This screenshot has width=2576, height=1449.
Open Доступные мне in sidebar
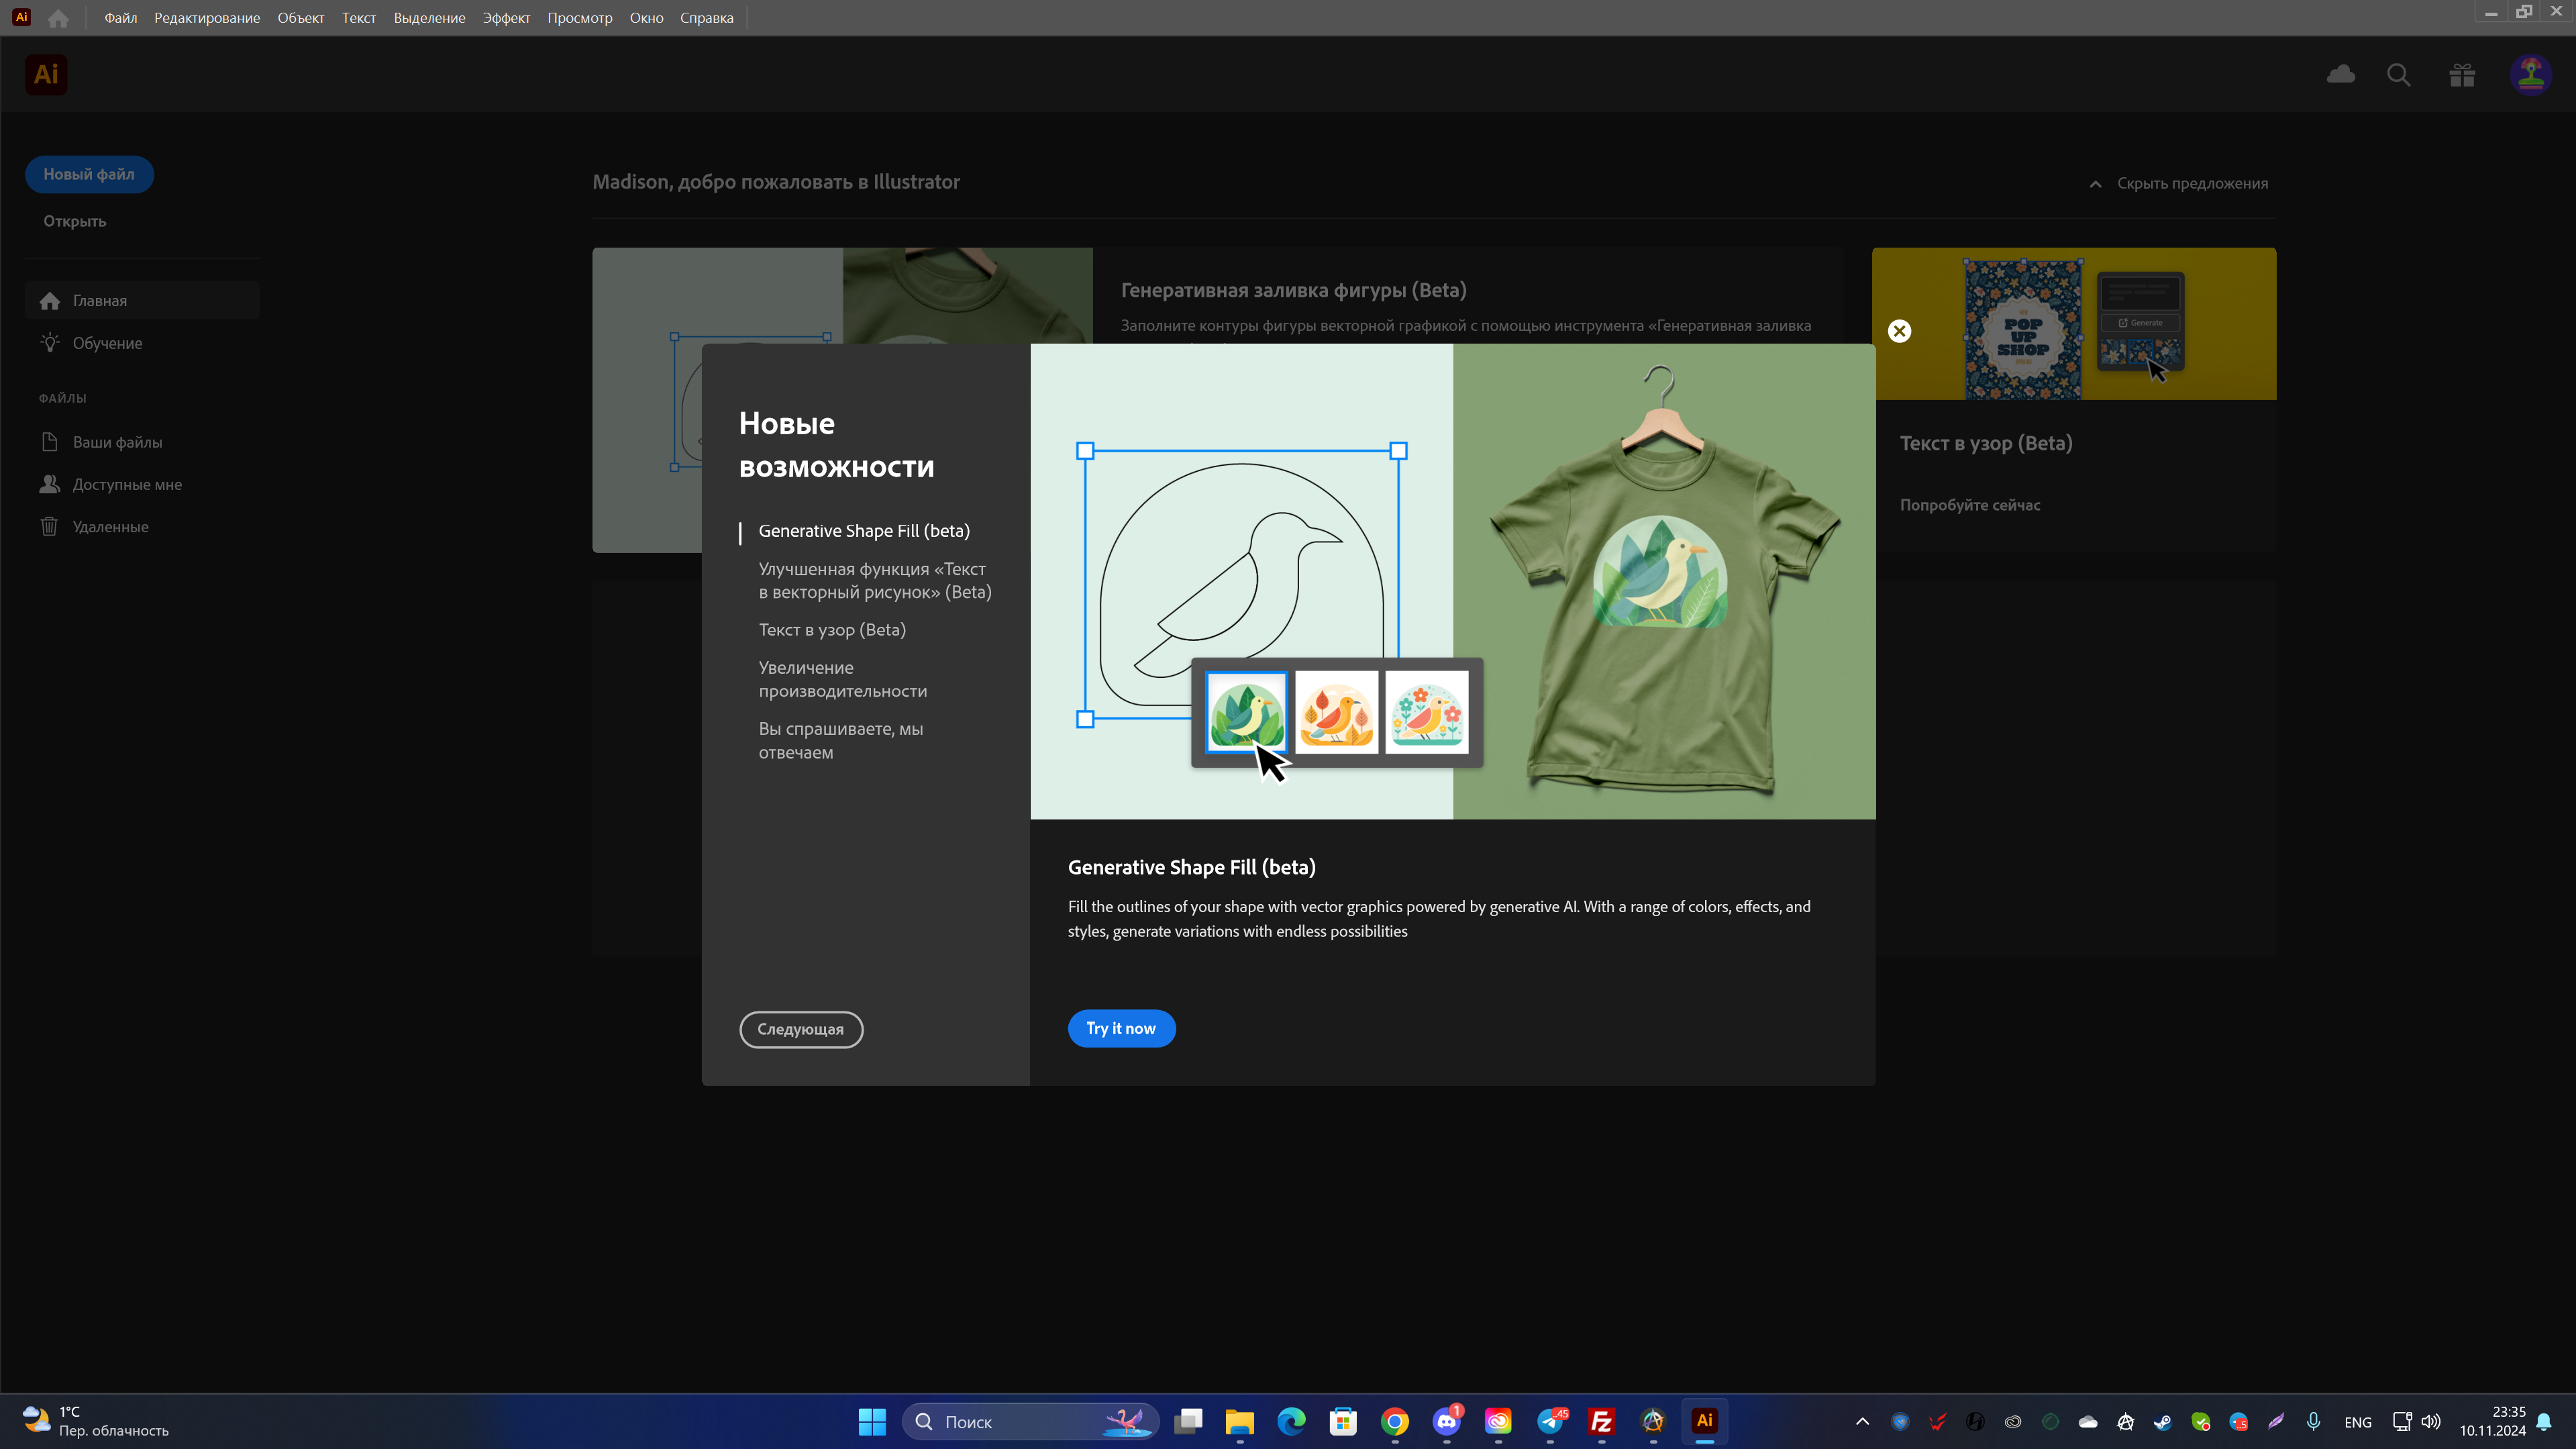click(142, 484)
